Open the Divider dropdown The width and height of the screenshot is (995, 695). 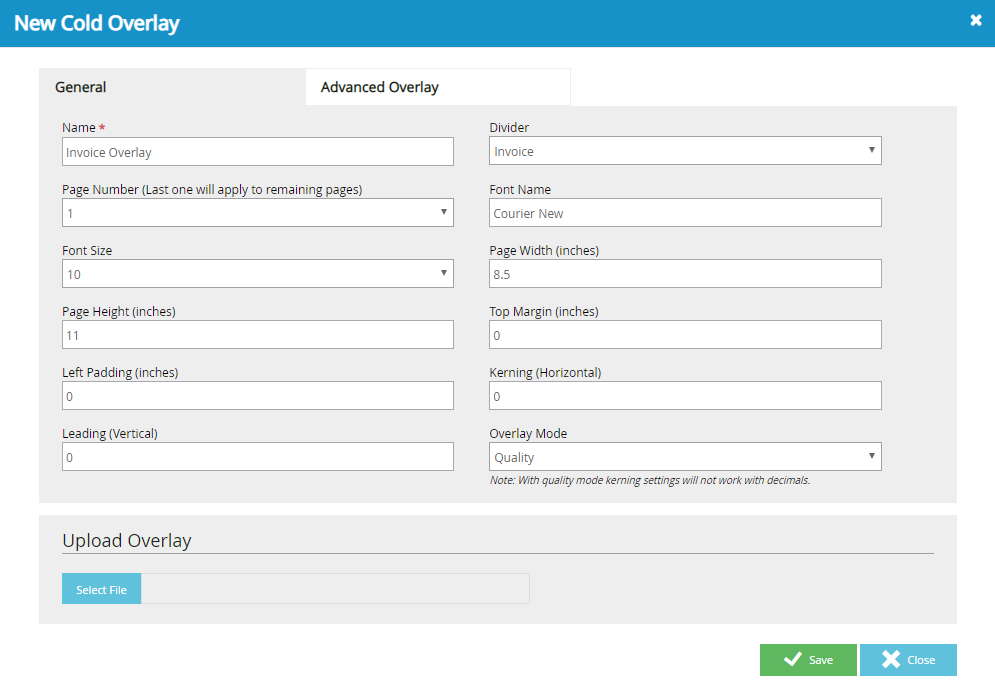coord(685,152)
